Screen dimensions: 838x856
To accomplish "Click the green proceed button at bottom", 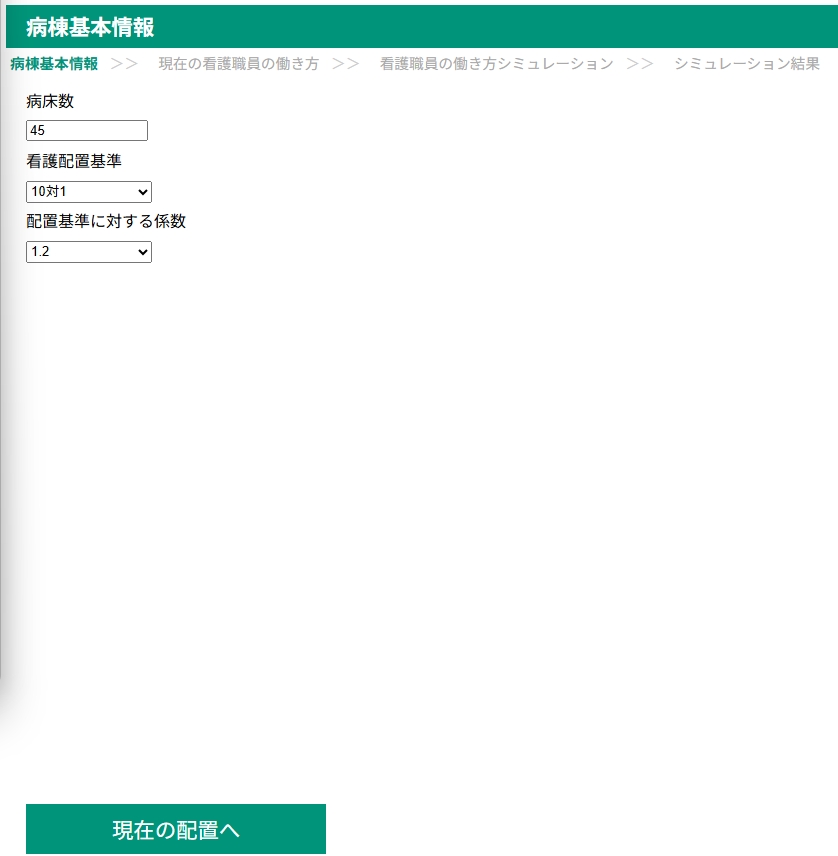I will coord(175,829).
